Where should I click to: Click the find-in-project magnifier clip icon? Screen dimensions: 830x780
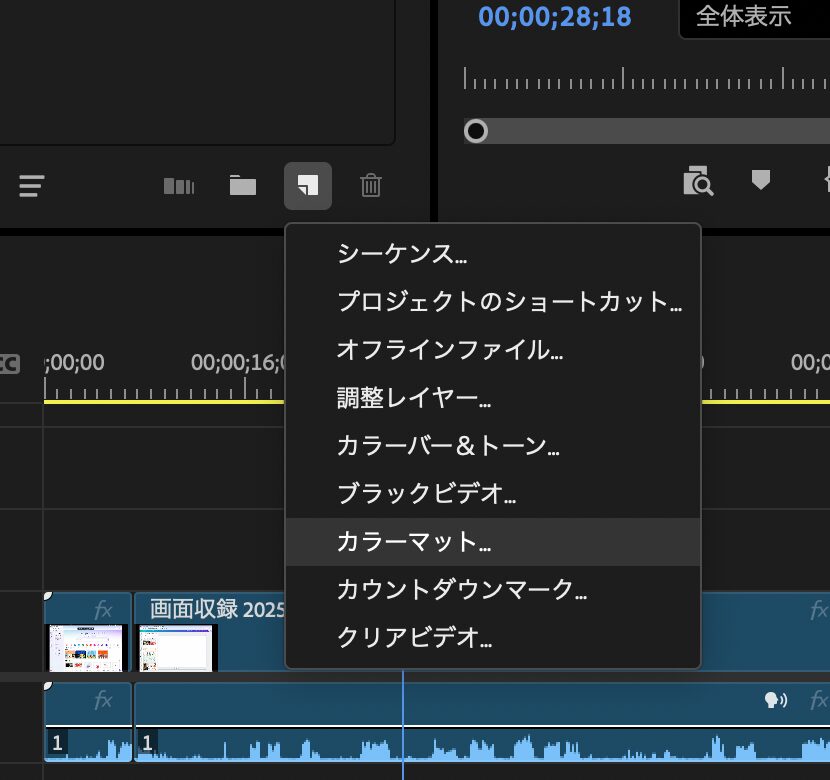(697, 181)
